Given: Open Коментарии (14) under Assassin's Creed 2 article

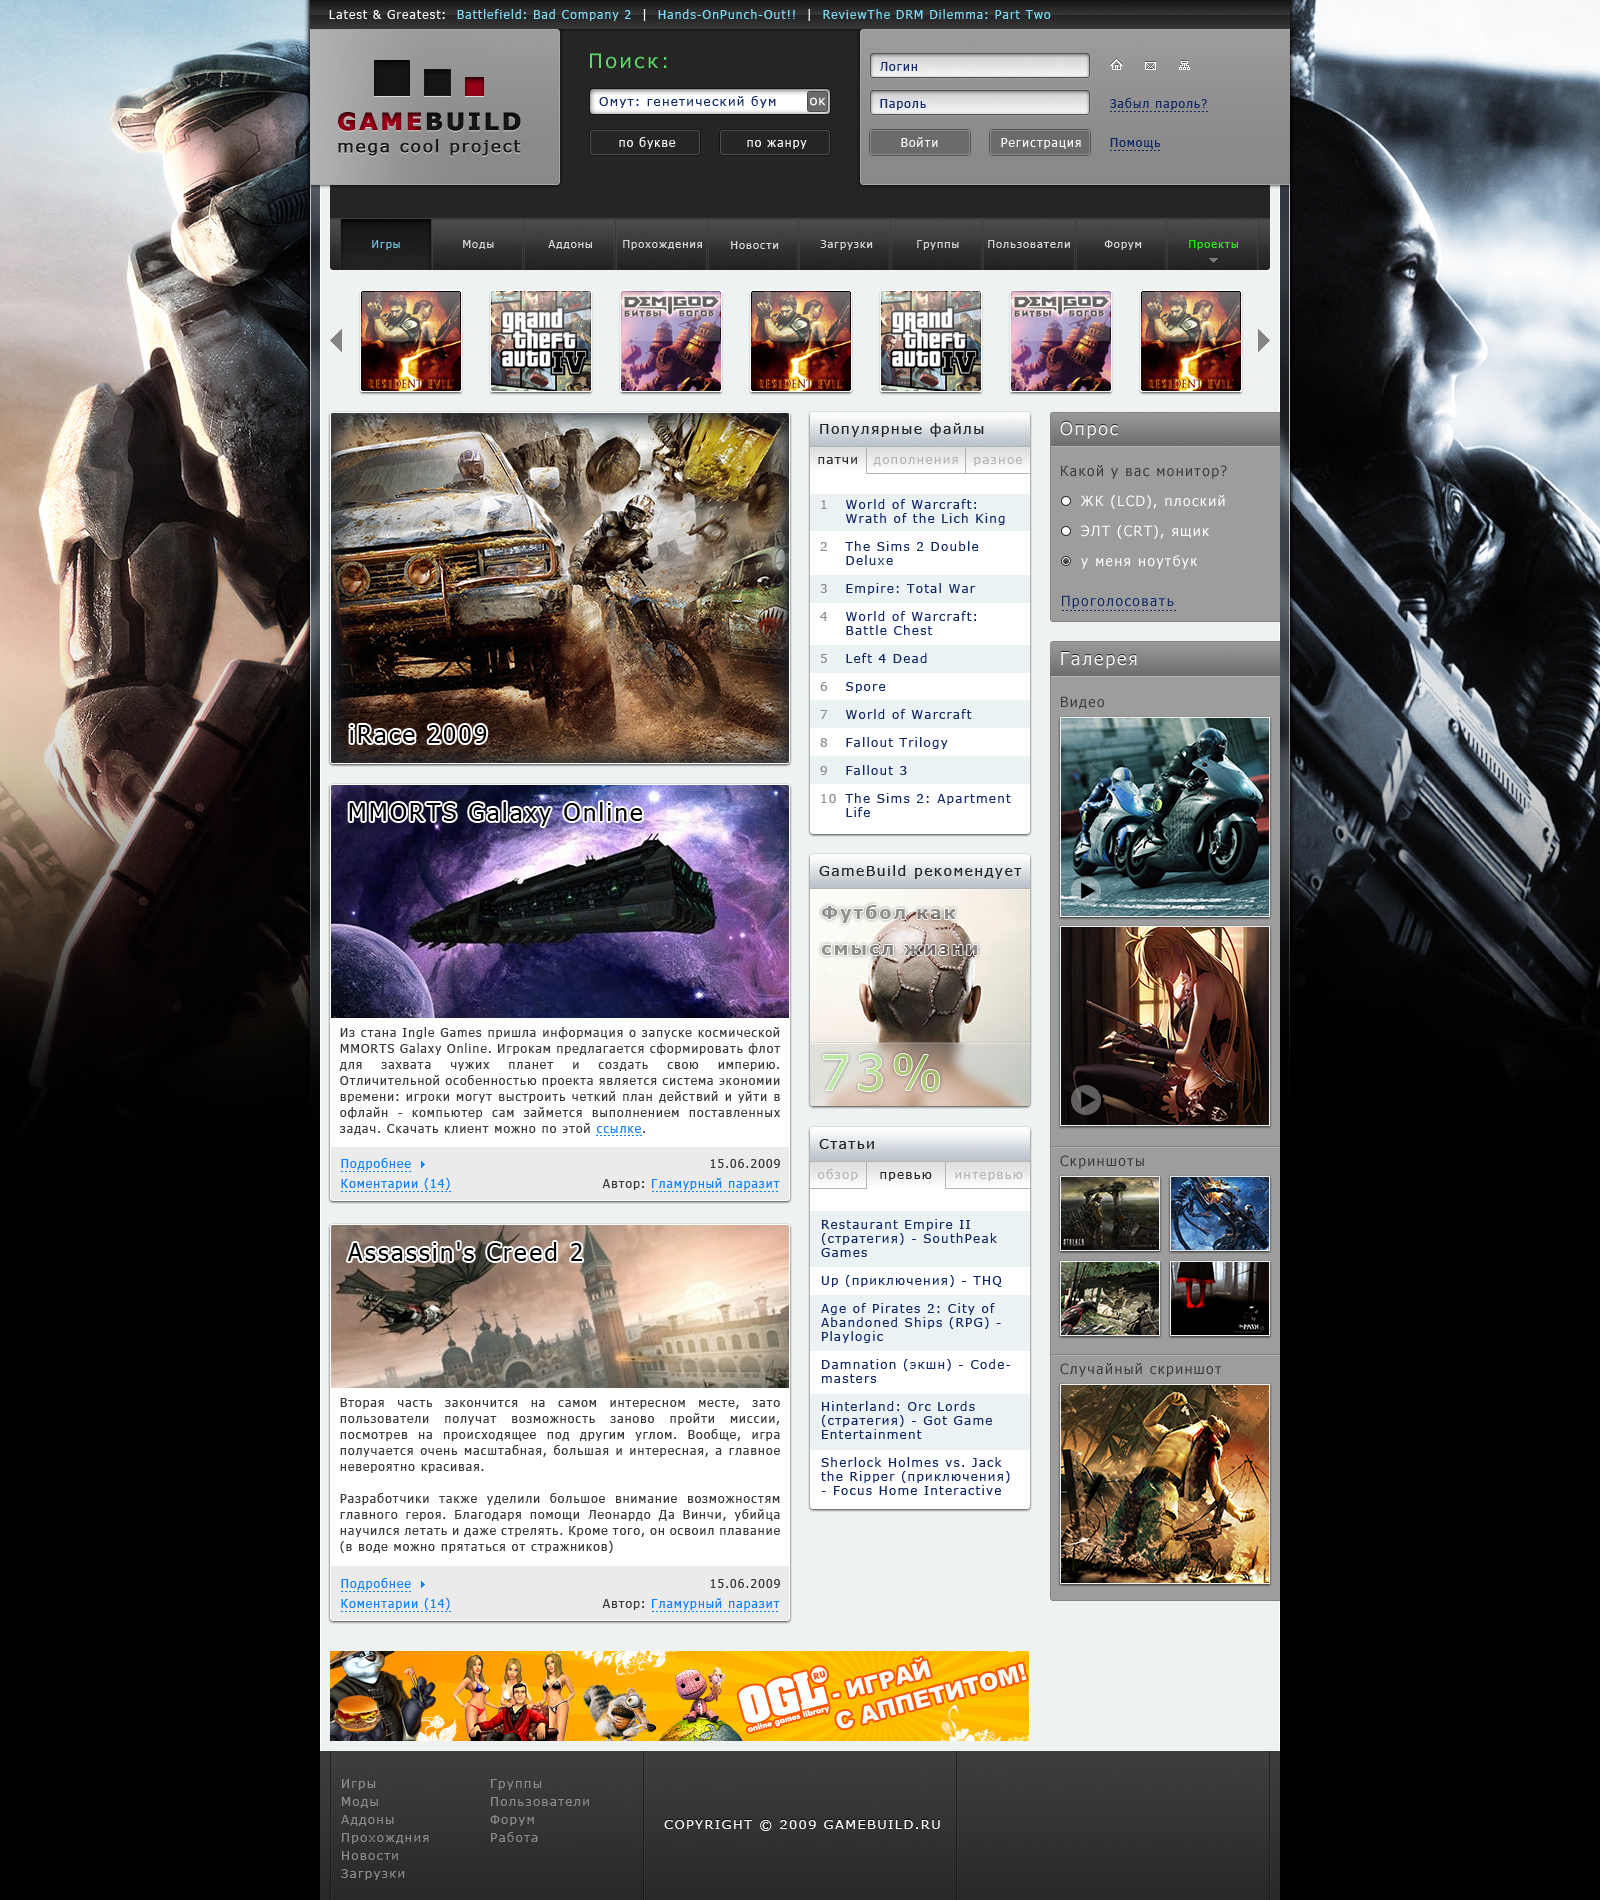Looking at the screenshot, I should pyautogui.click(x=395, y=1604).
